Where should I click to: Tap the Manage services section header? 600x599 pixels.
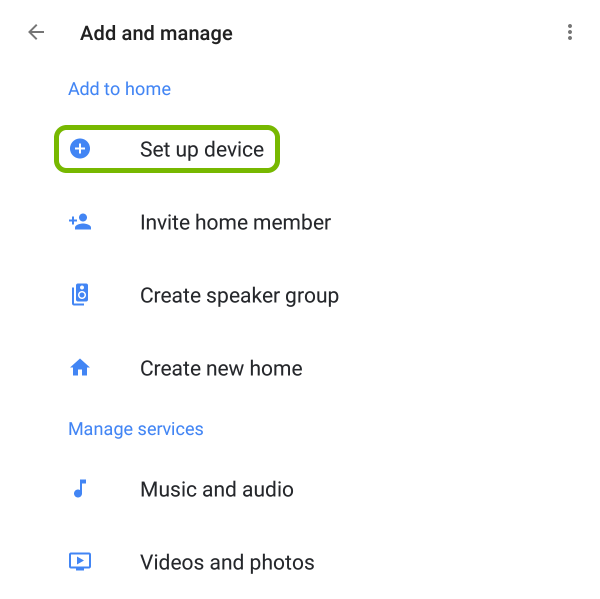135,429
